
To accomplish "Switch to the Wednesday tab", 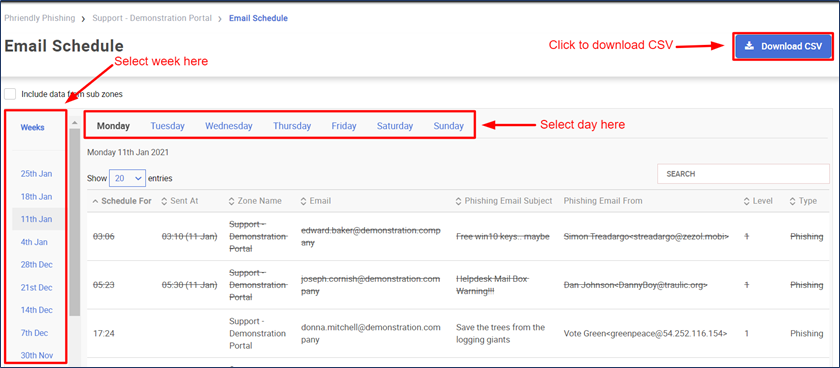I will pyautogui.click(x=229, y=126).
